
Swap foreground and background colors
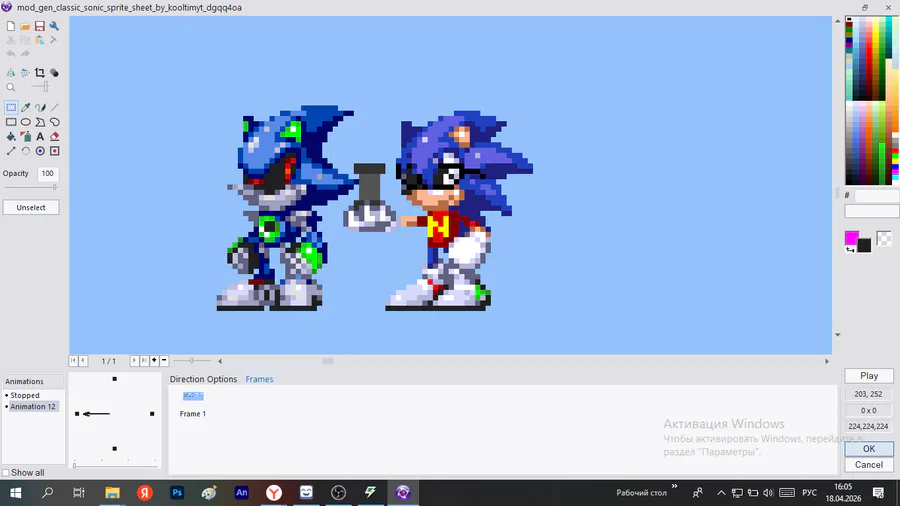pos(849,250)
